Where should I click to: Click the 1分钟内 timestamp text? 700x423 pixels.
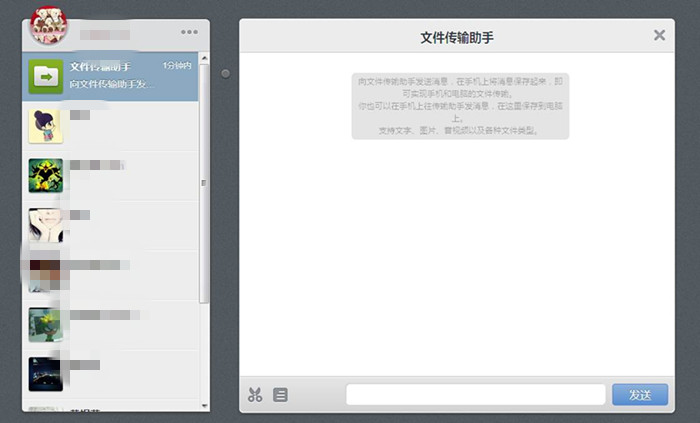[177, 66]
